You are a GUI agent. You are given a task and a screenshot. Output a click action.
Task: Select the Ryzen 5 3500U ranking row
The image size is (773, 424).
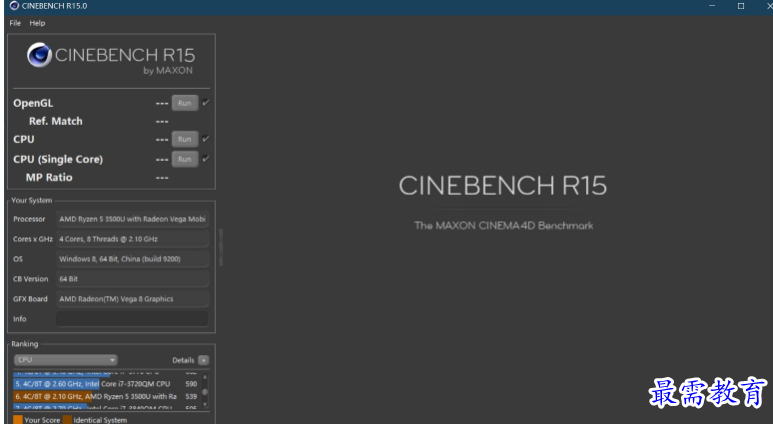click(106, 396)
